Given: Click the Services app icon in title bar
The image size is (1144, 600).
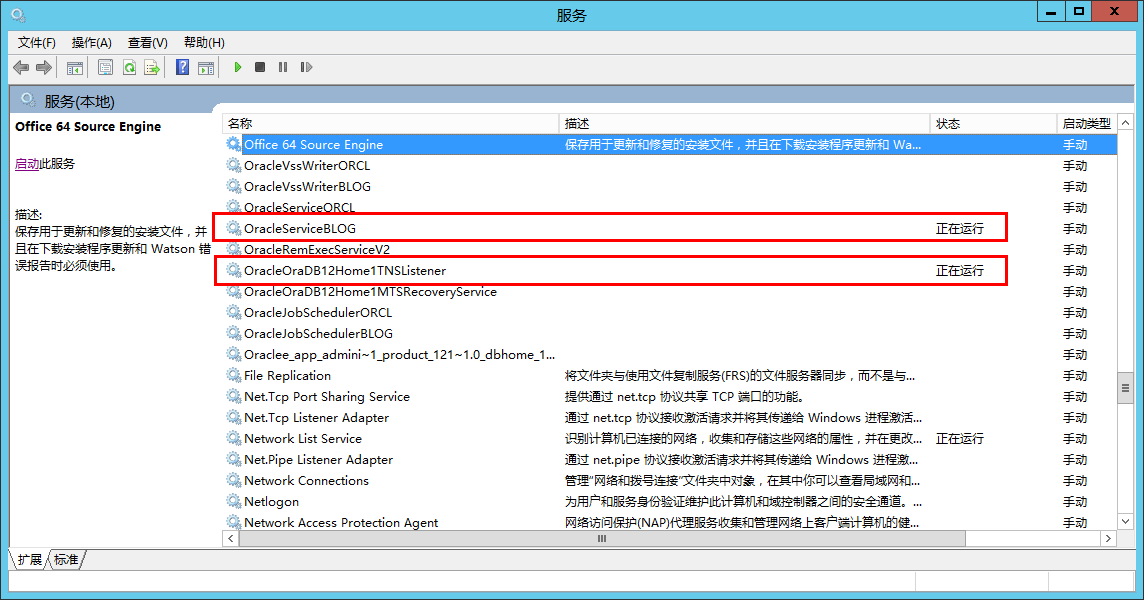Looking at the screenshot, I should point(18,15).
